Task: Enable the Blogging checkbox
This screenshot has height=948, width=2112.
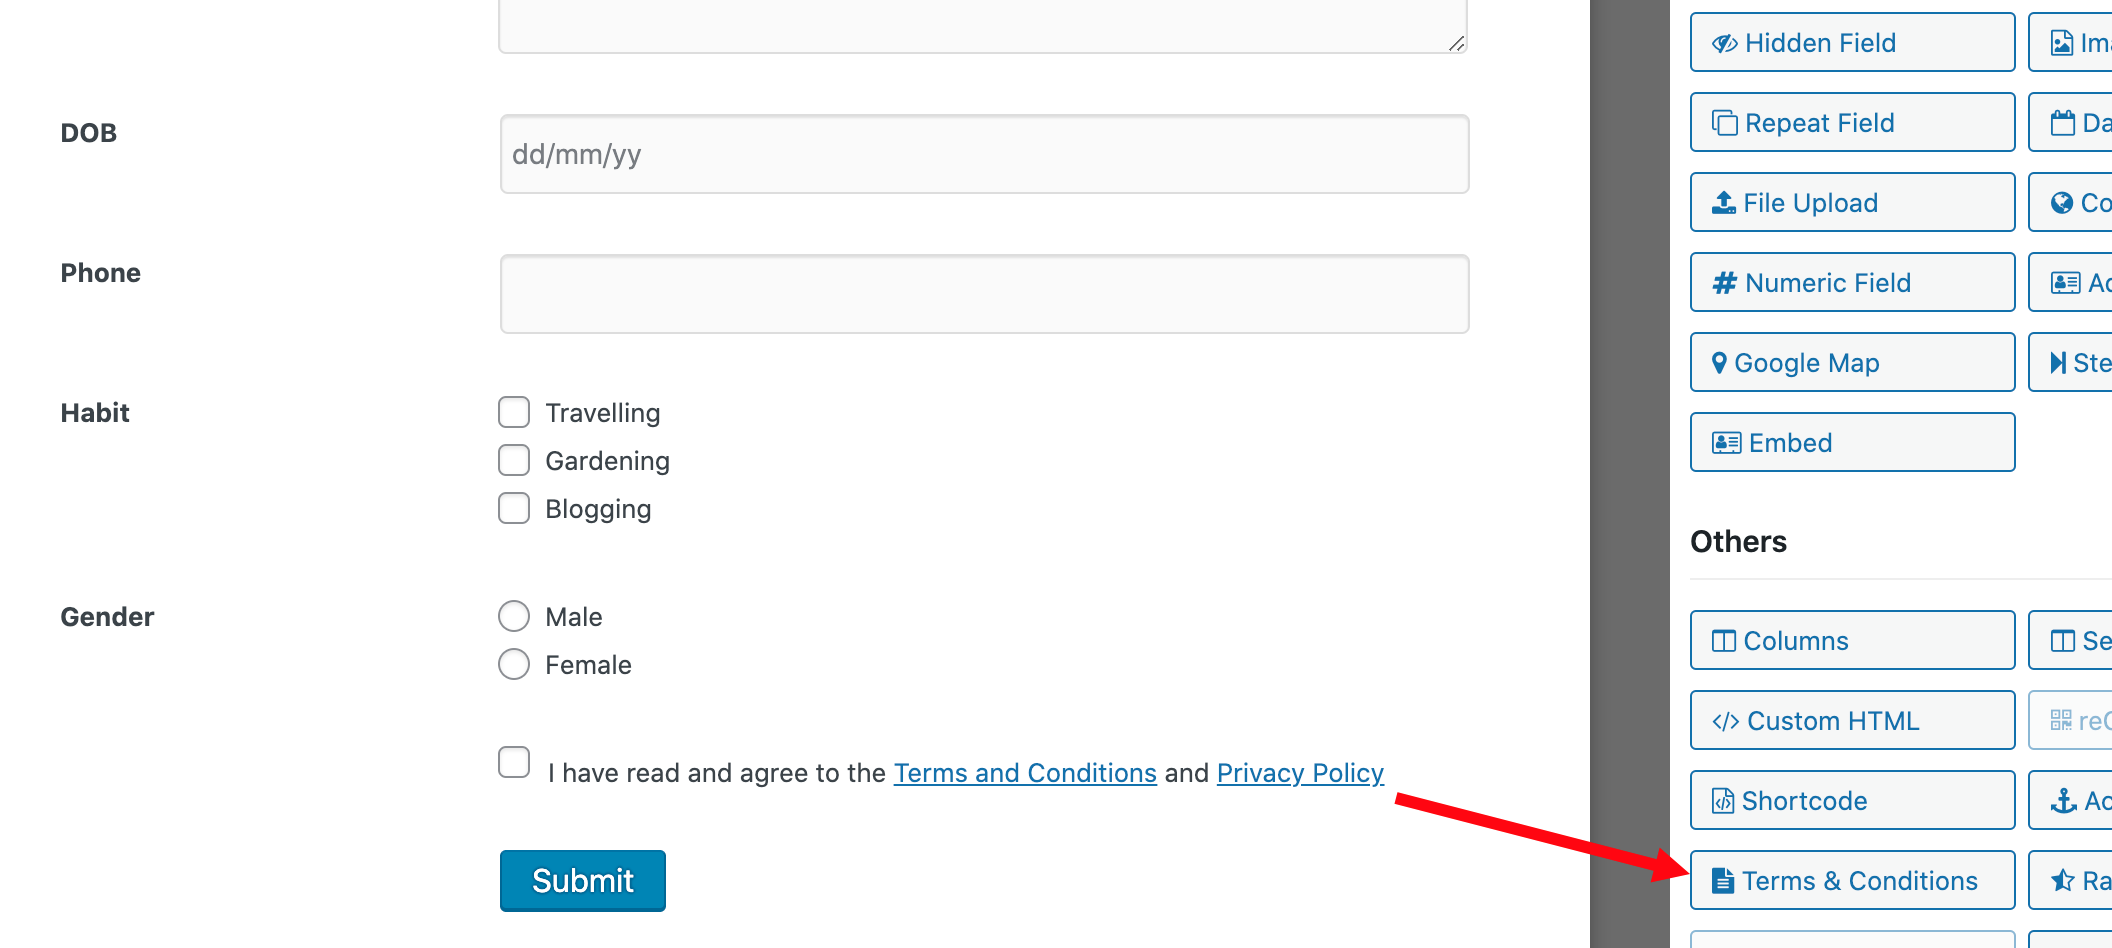Action: [x=514, y=508]
